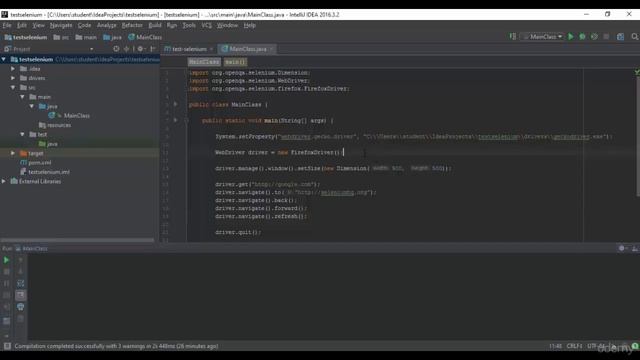Click the main() structure breadcrumb above editor
This screenshot has width=640, height=360.
235,62
